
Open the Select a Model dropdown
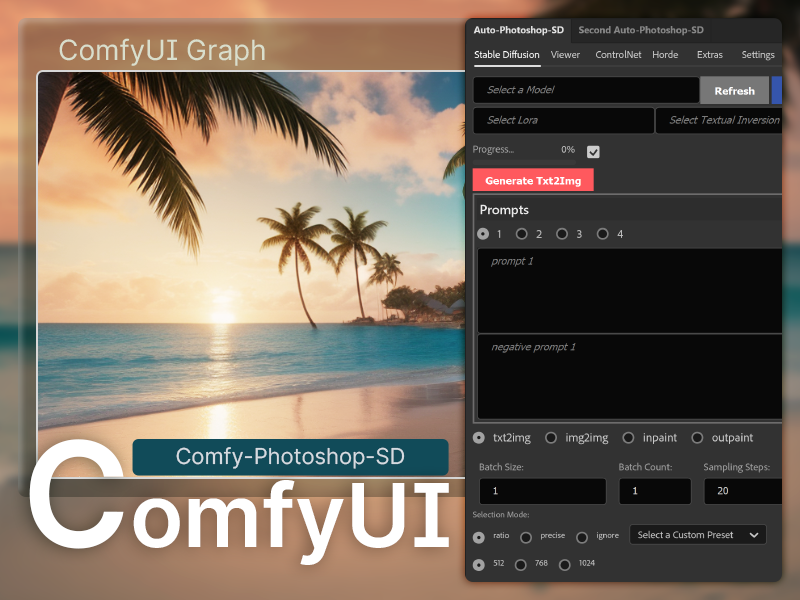[585, 90]
